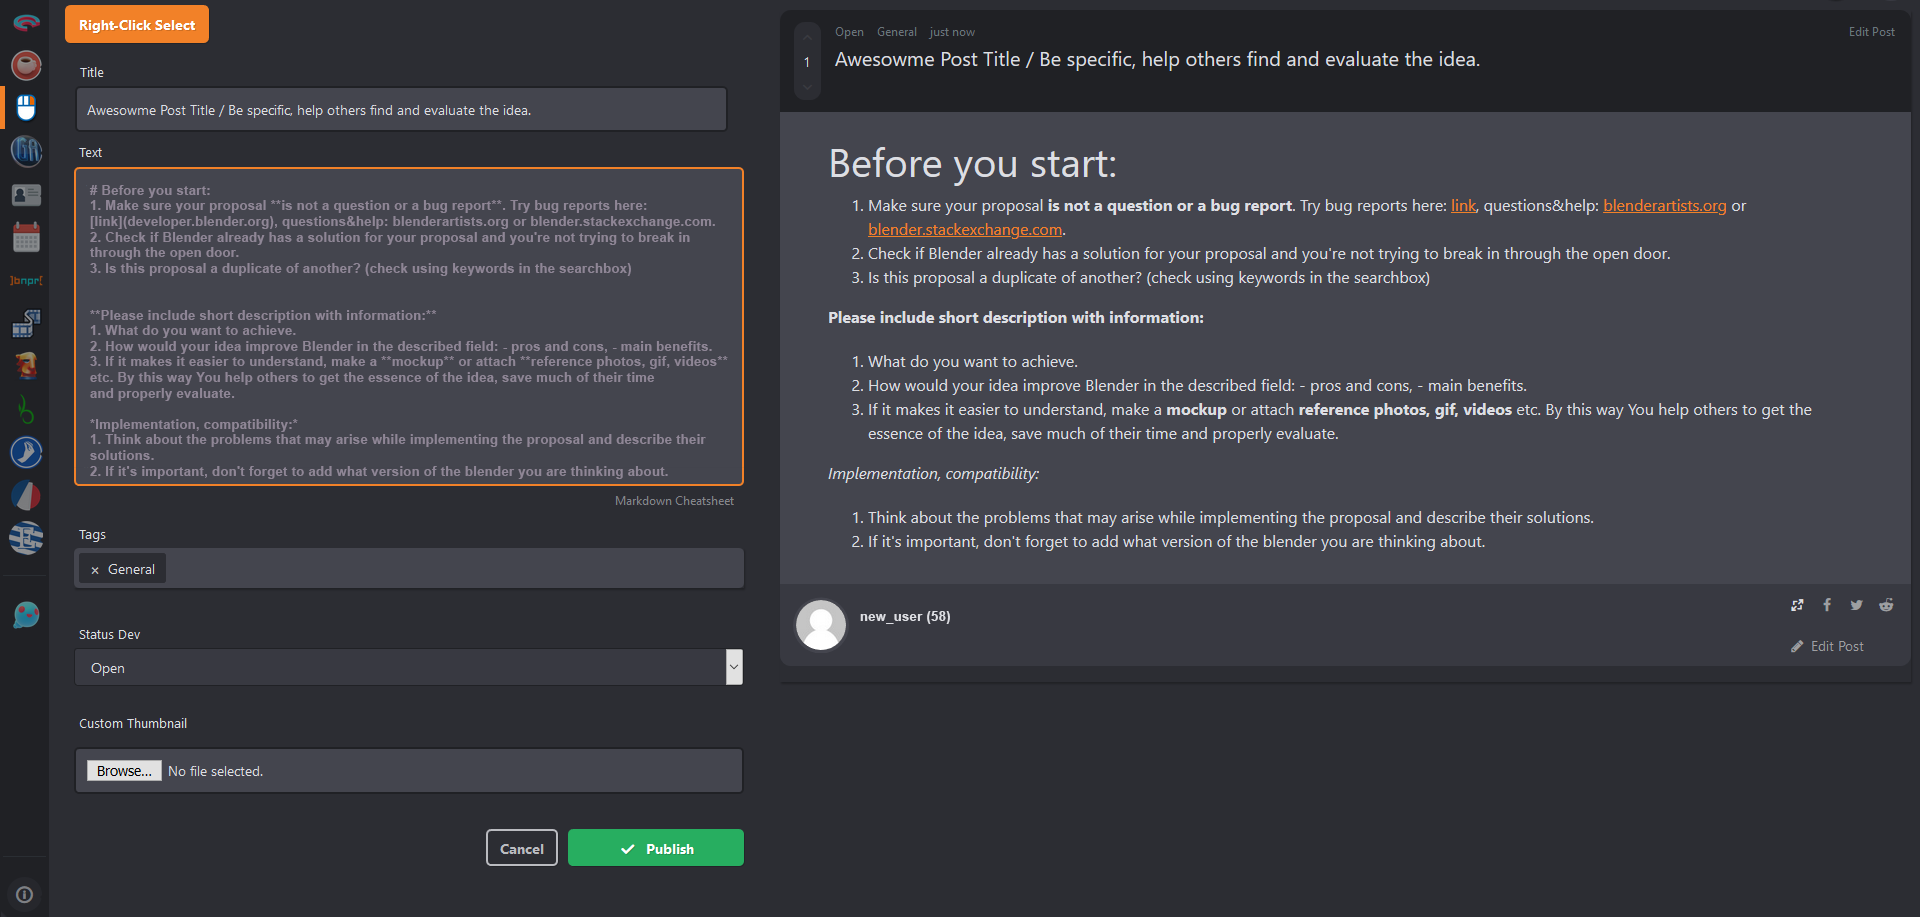Open the French flag circle icon in sidebar

coord(26,495)
